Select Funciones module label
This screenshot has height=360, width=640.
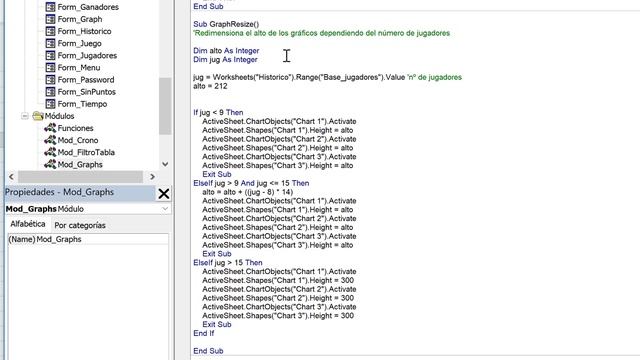[x=76, y=128]
